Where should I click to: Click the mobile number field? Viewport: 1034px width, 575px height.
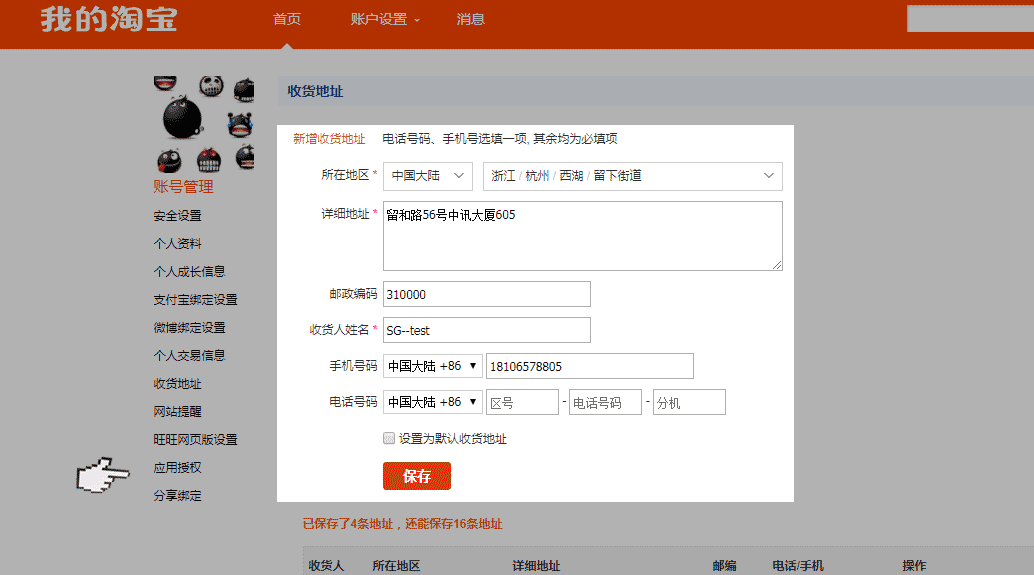click(590, 366)
